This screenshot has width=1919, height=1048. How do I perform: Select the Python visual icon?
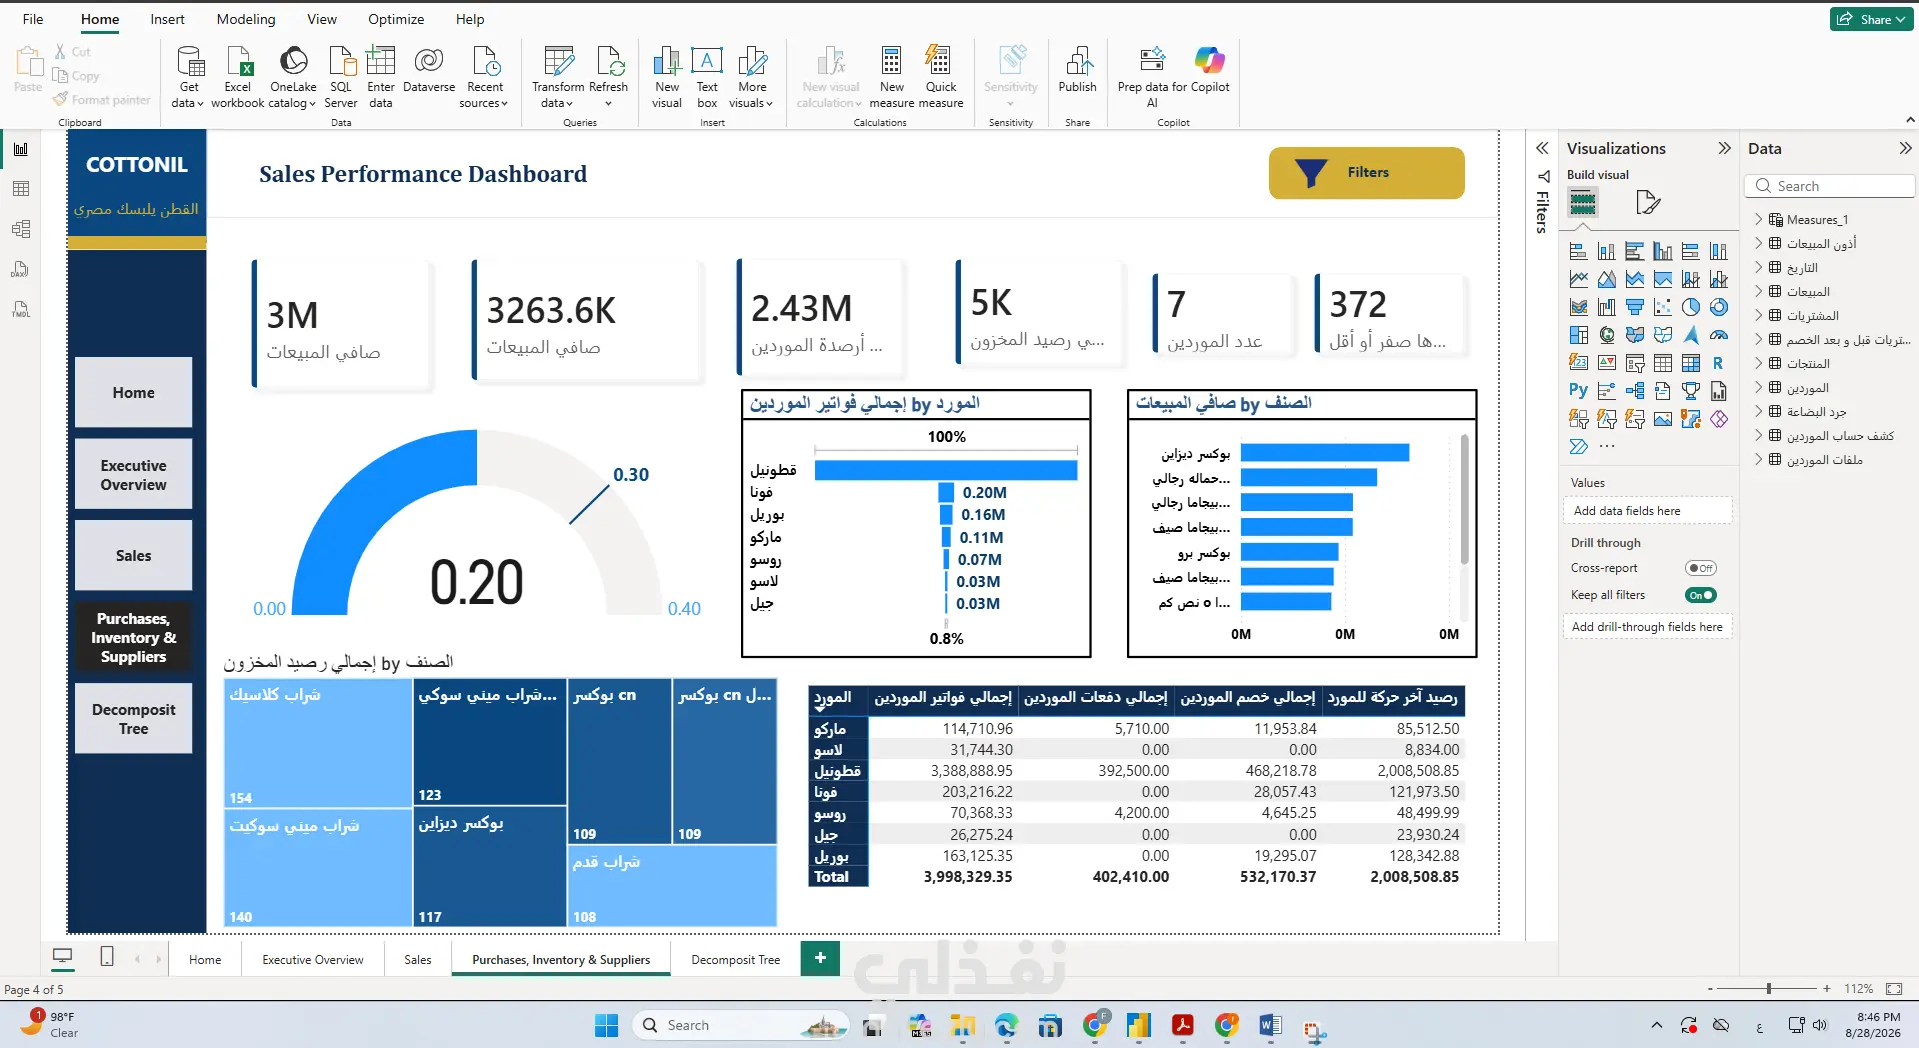click(1578, 391)
